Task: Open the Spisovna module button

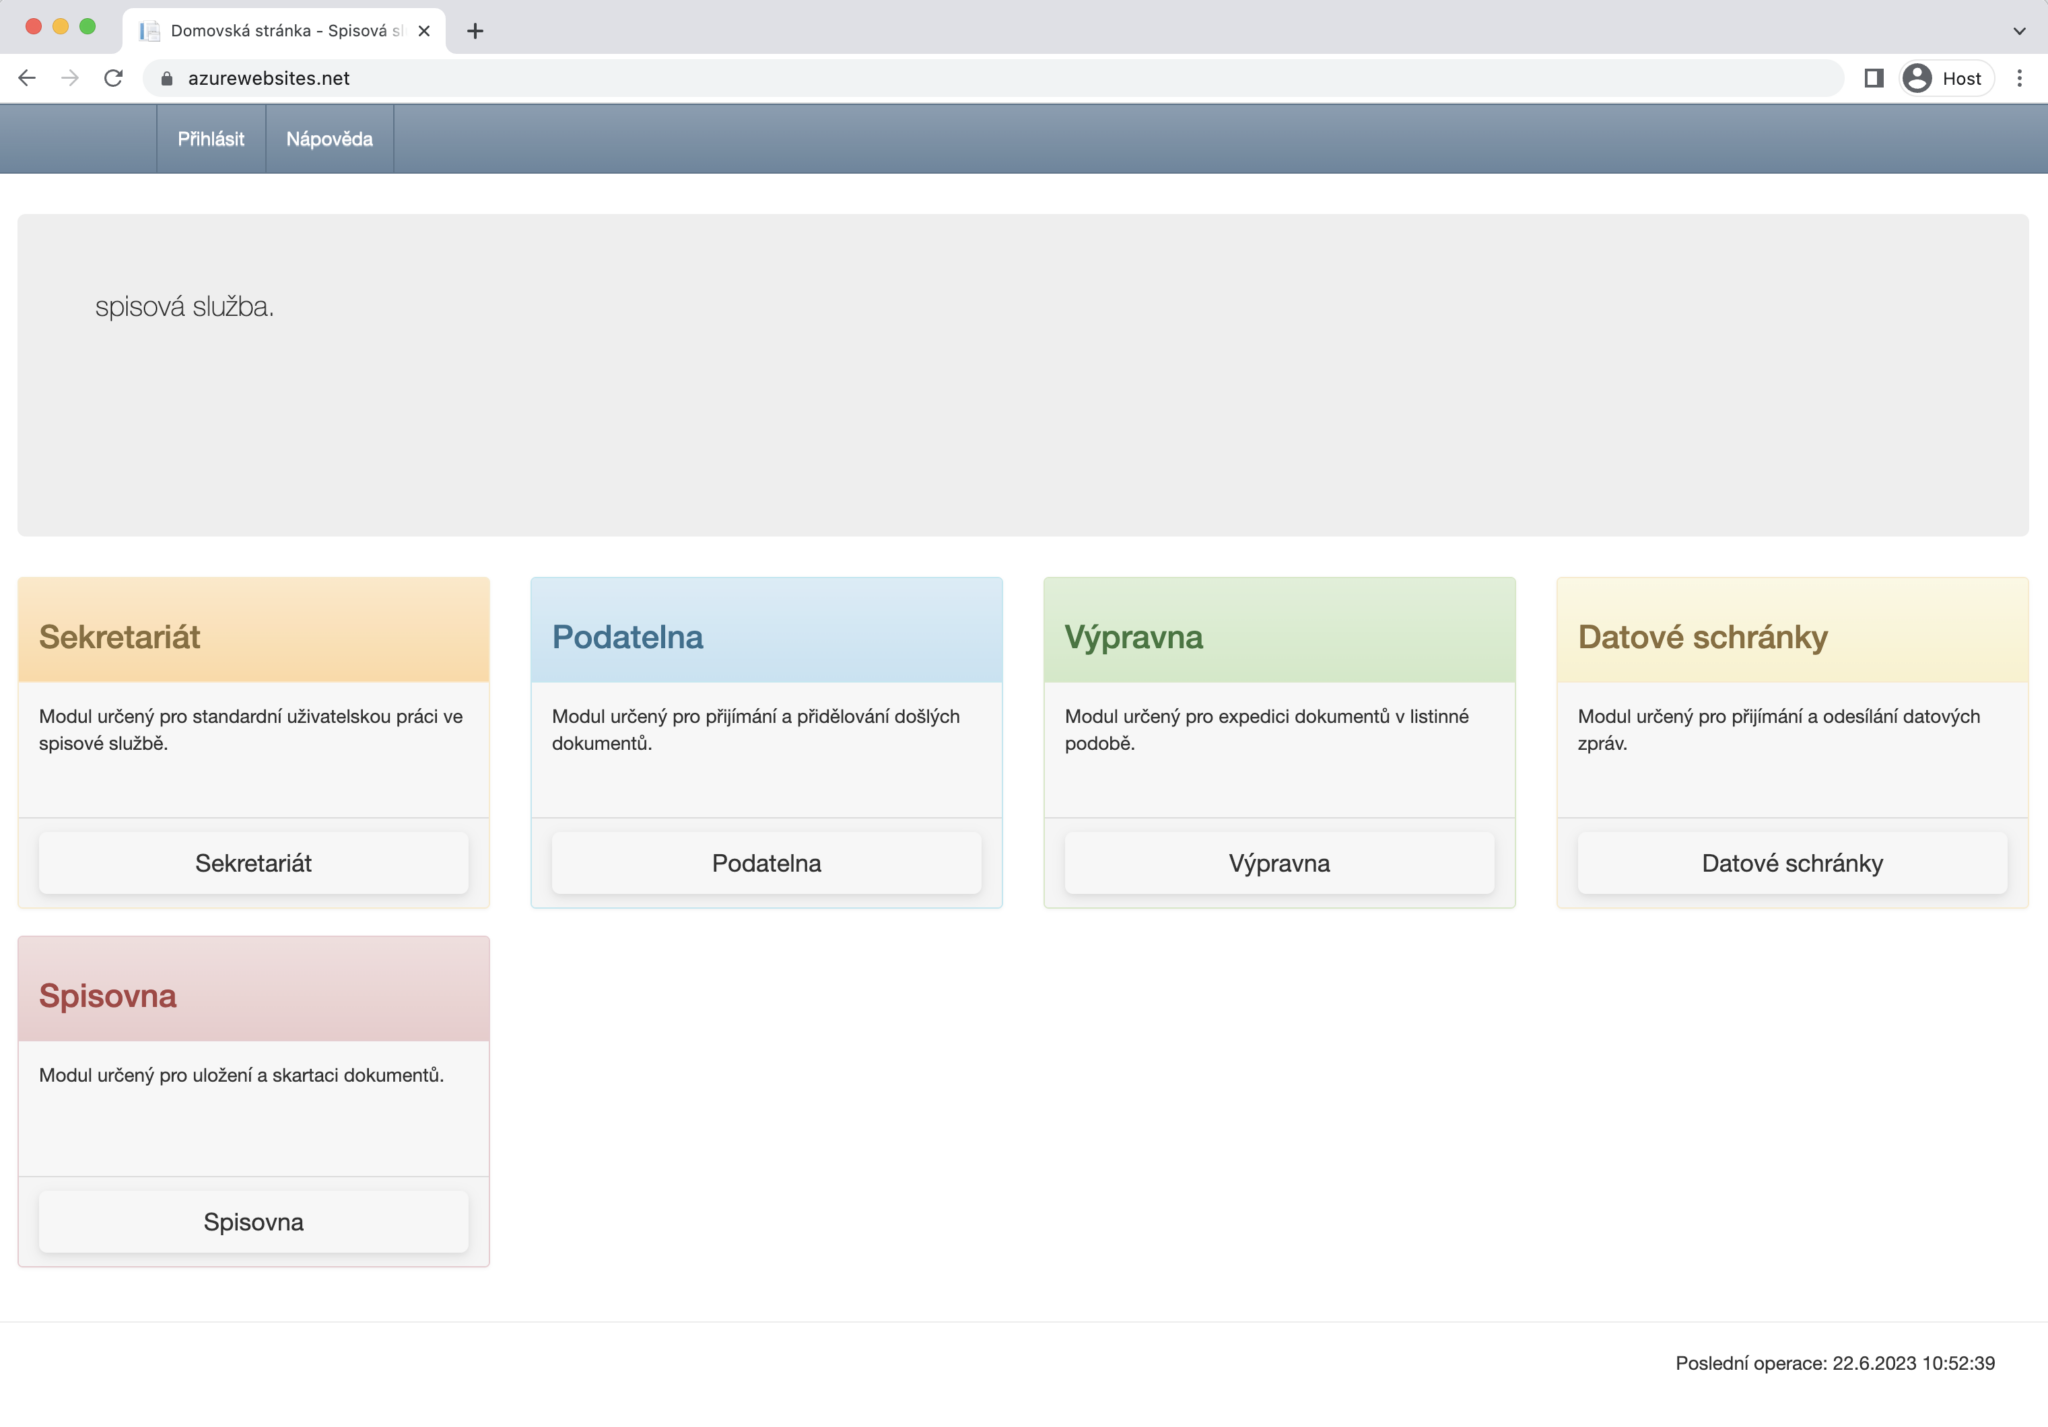Action: click(x=253, y=1222)
